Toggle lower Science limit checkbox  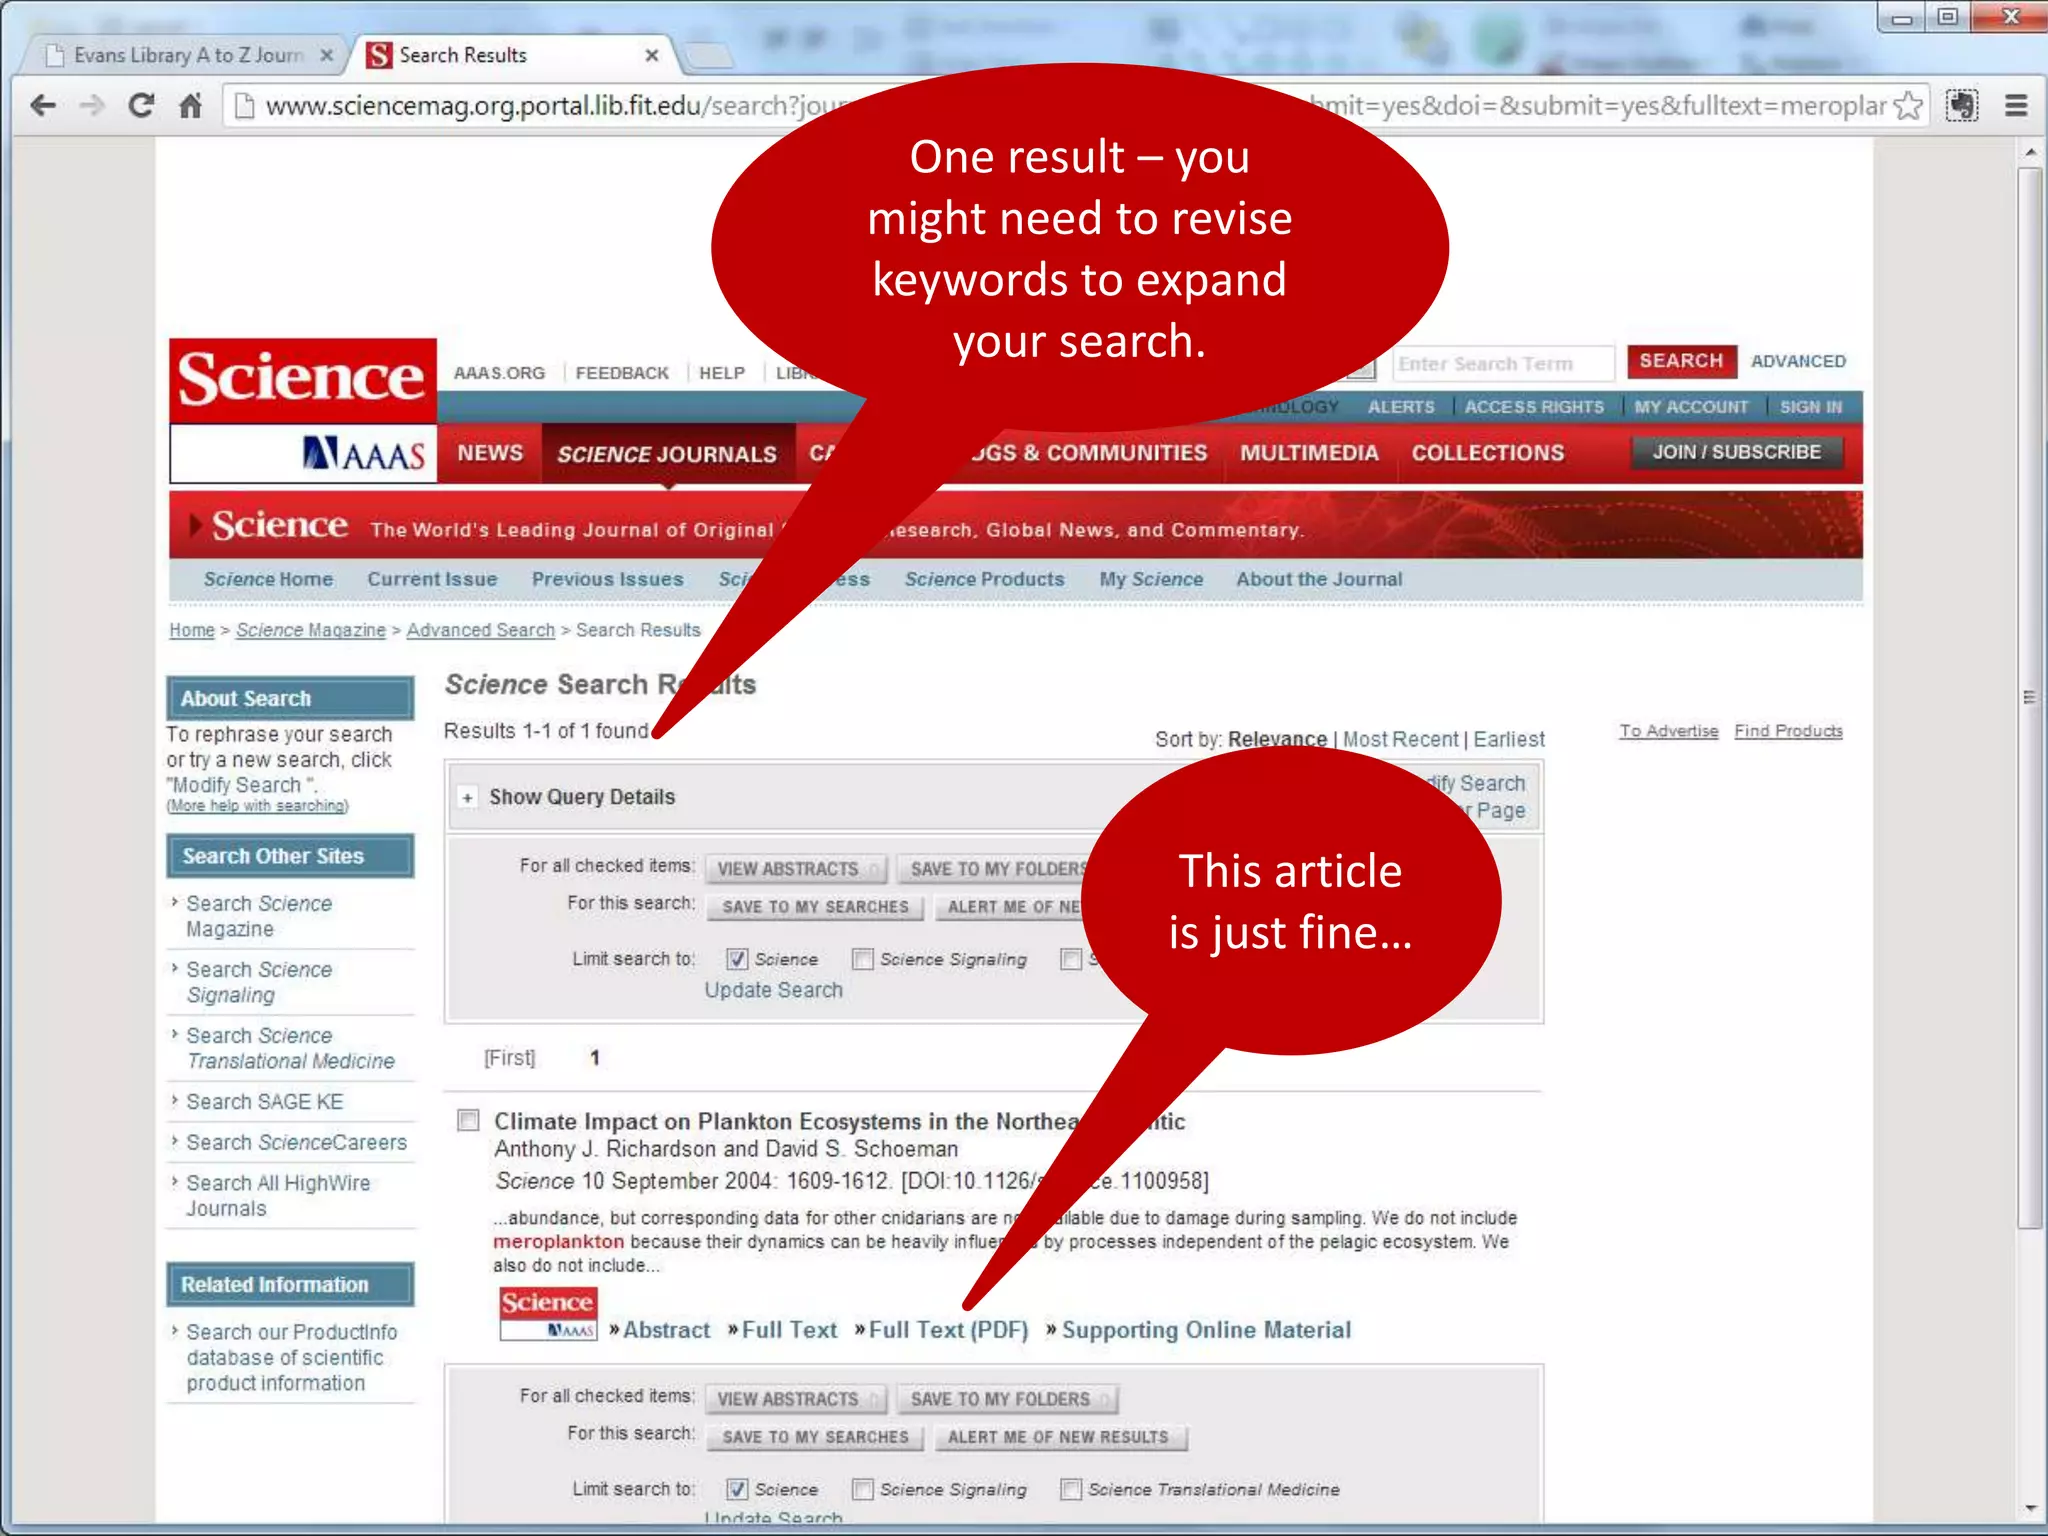[x=737, y=1489]
